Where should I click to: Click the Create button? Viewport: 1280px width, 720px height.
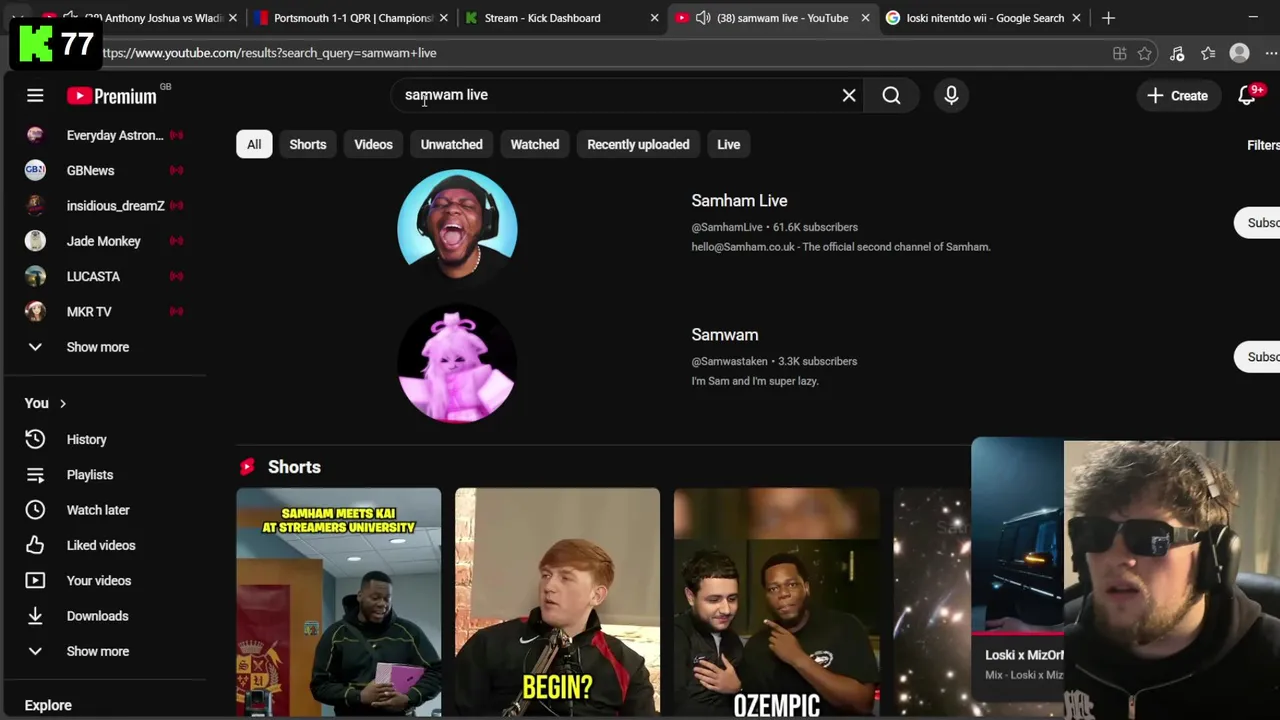click(x=1177, y=95)
